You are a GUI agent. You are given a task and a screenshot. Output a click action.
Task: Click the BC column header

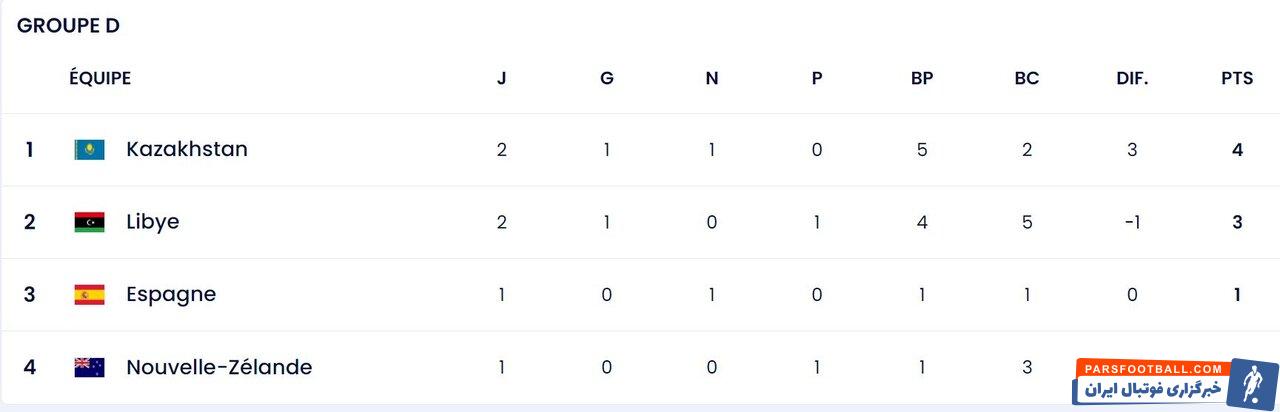coord(1027,78)
